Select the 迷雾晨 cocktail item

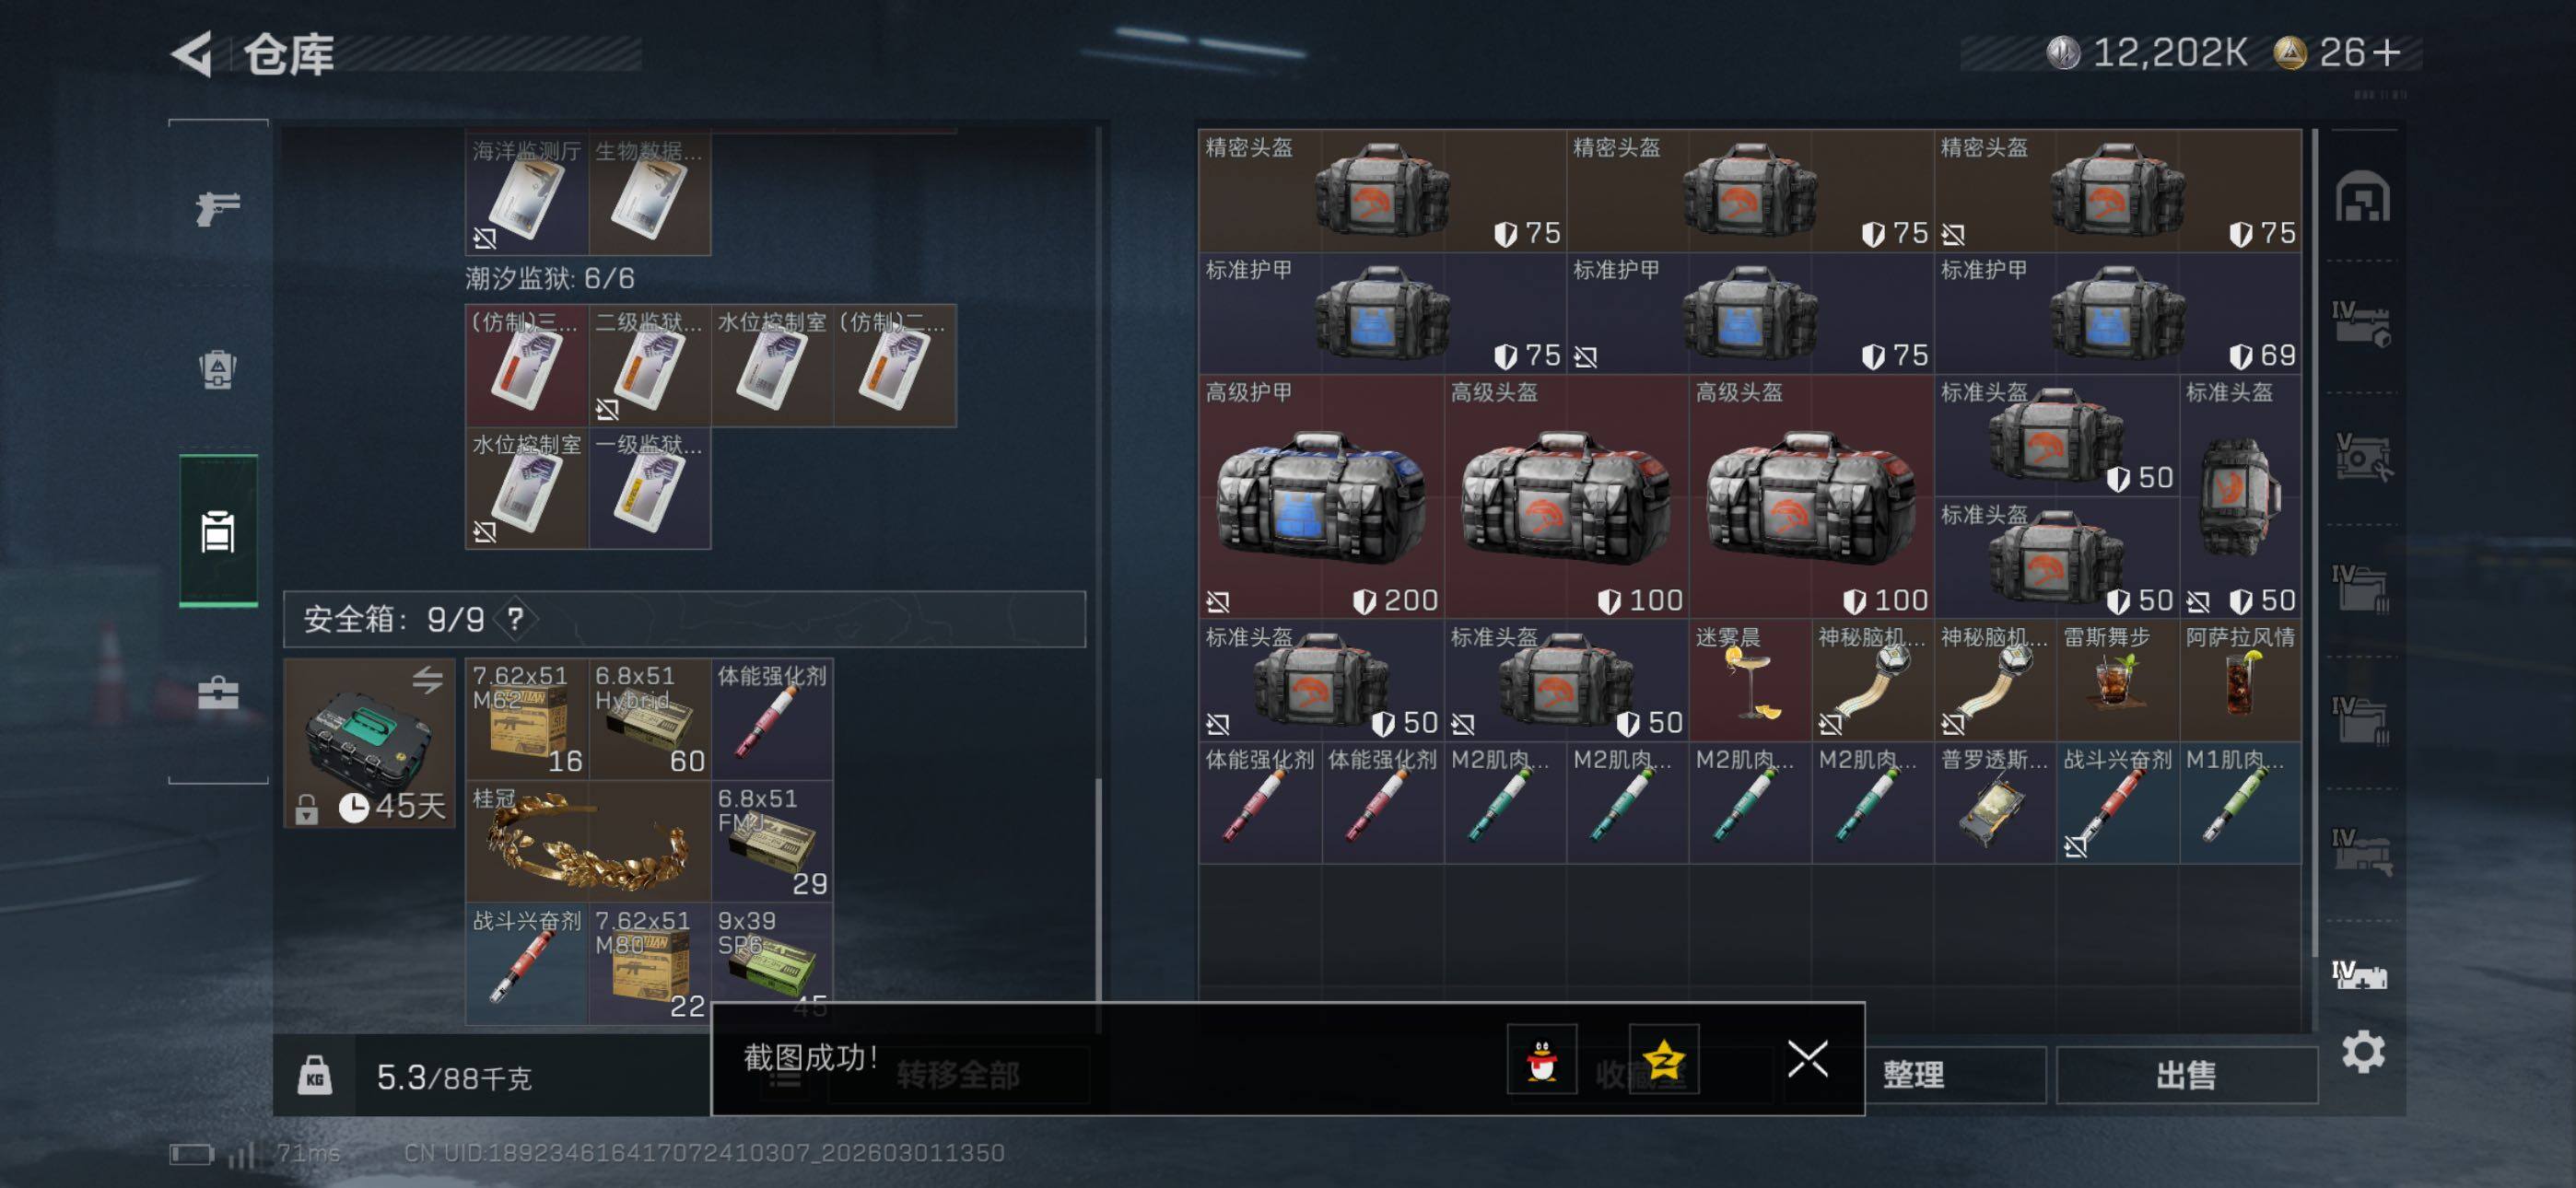pyautogui.click(x=1749, y=680)
